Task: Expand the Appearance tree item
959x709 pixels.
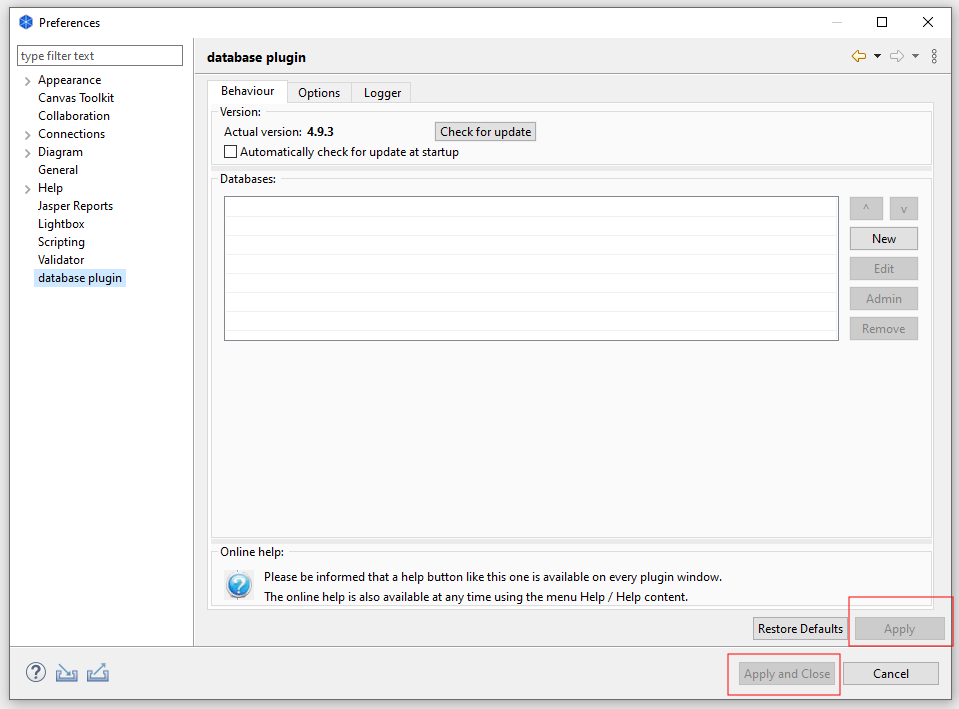Action: 27,79
